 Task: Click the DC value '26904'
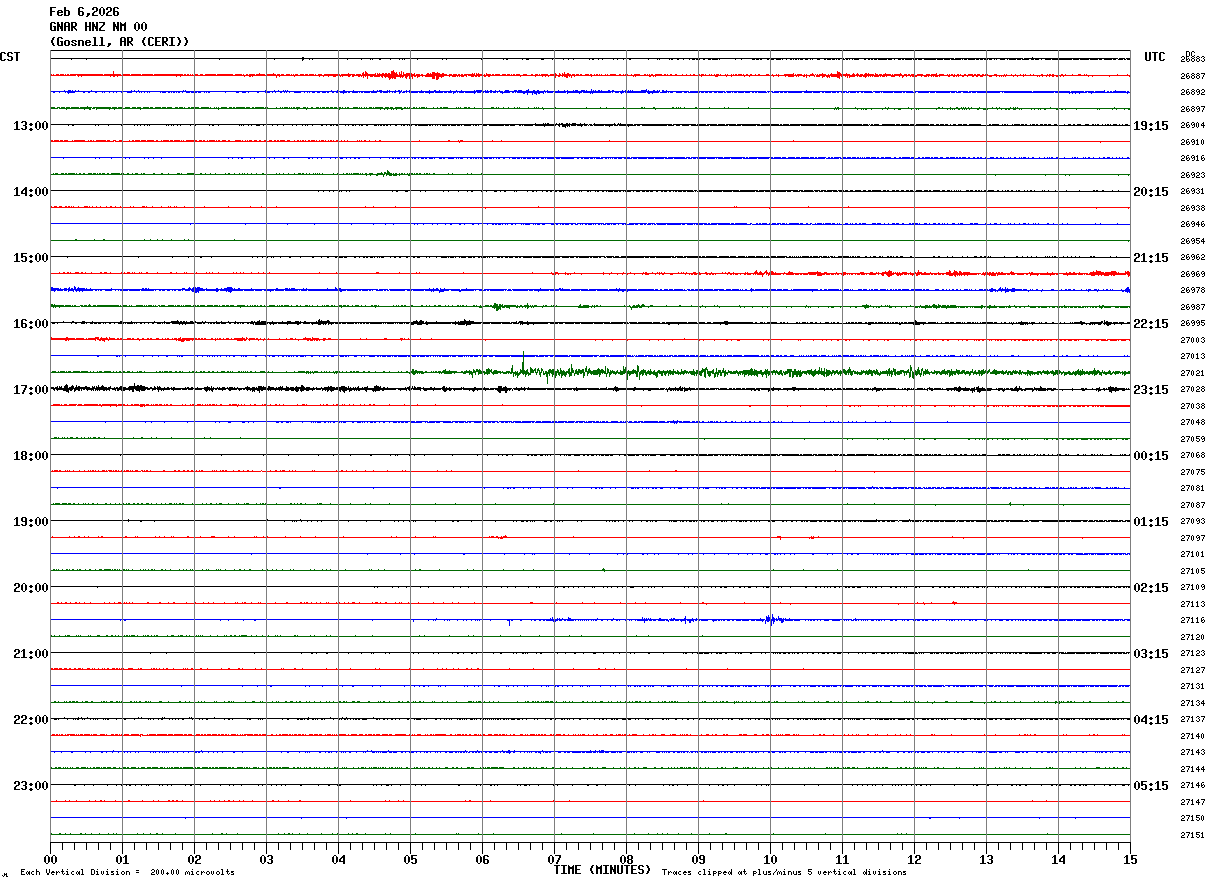pos(1192,126)
